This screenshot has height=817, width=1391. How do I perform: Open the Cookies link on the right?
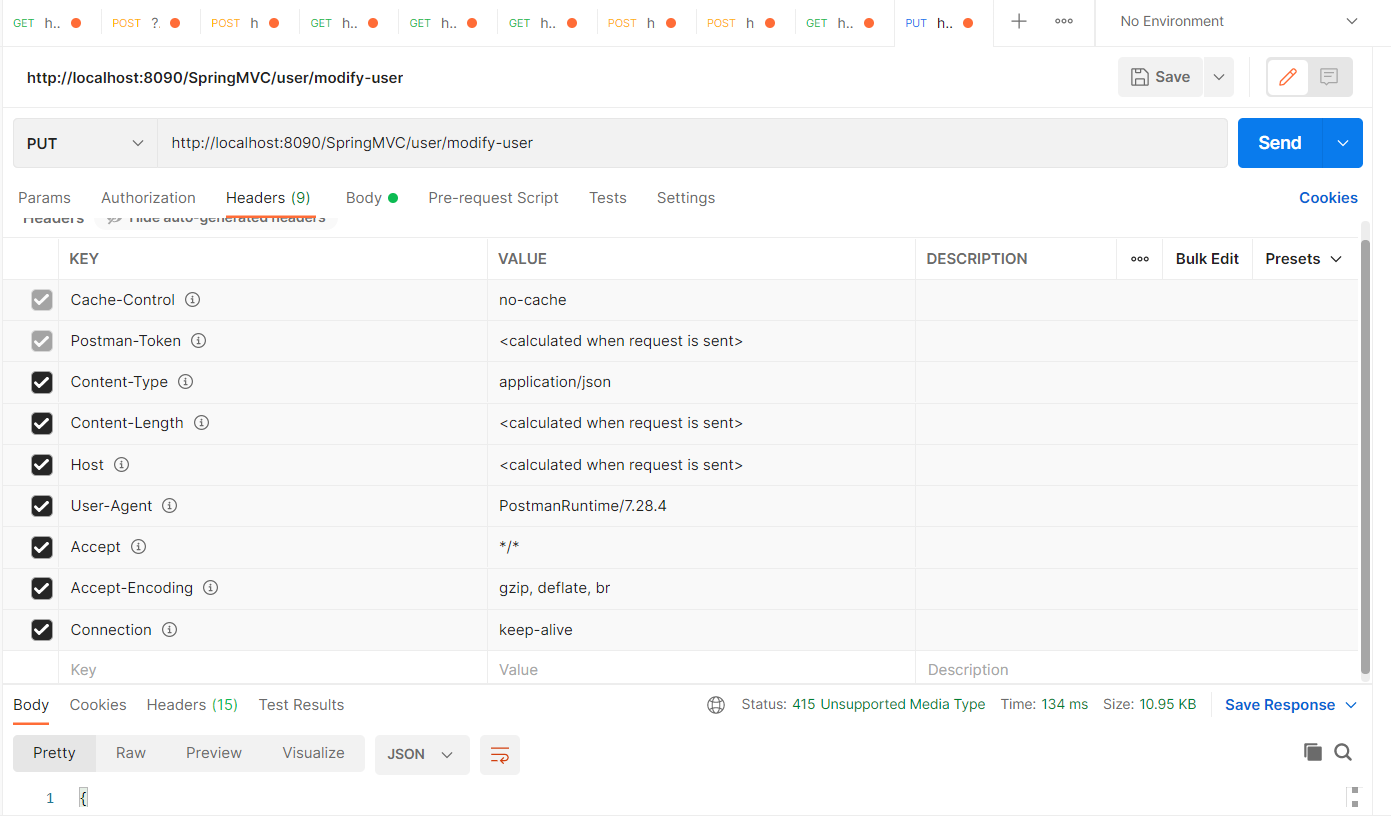tap(1328, 198)
